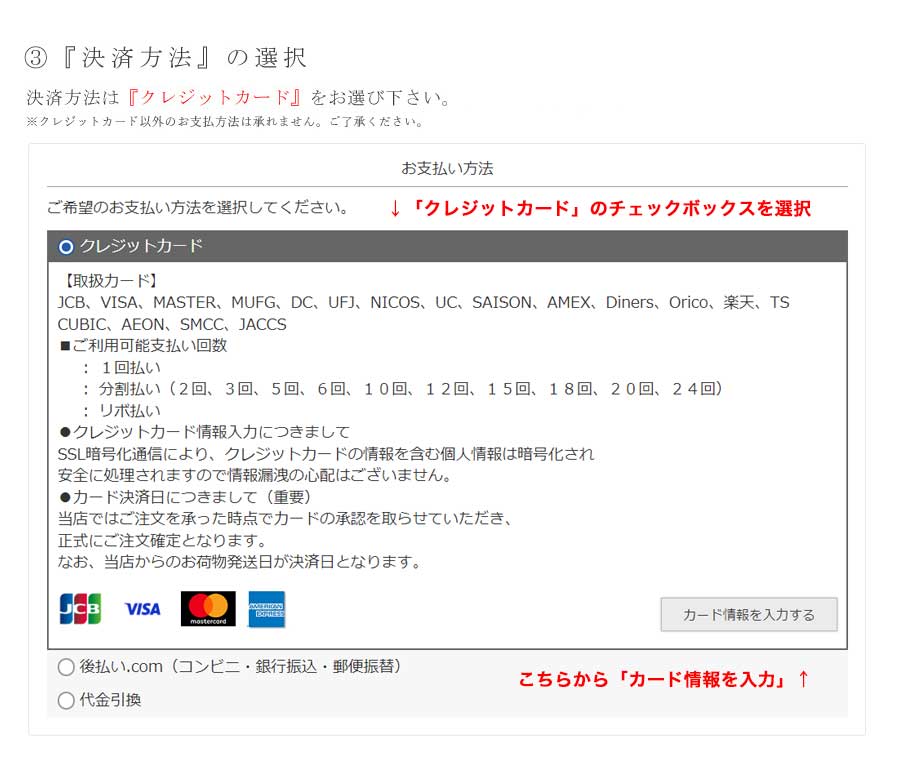The image size is (900, 771).
Task: Click the ※クレジットカード以外のお支払方法 note
Action: click(x=224, y=122)
